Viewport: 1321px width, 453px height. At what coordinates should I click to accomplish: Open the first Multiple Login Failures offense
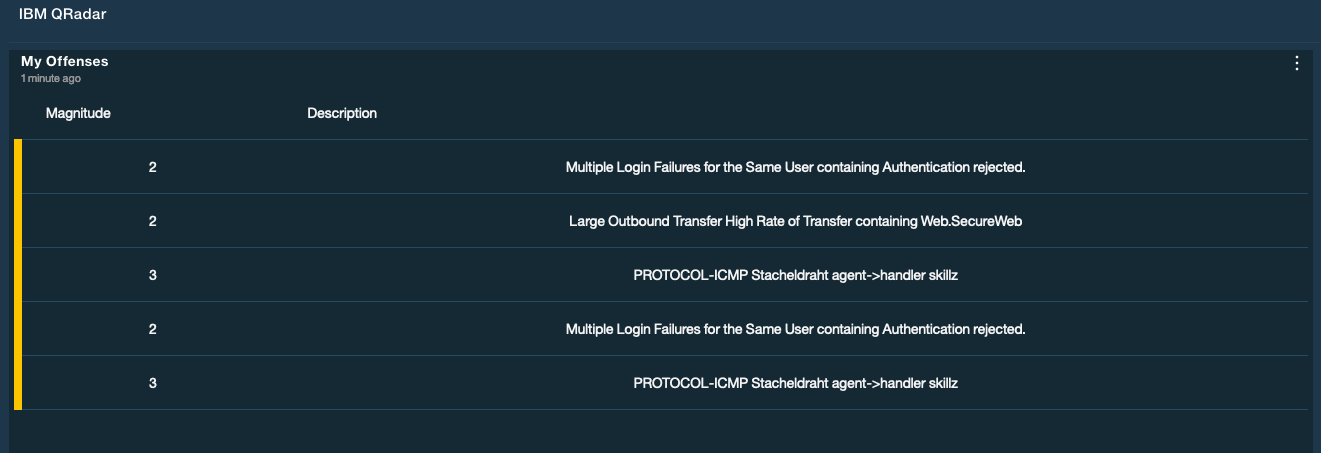point(795,167)
